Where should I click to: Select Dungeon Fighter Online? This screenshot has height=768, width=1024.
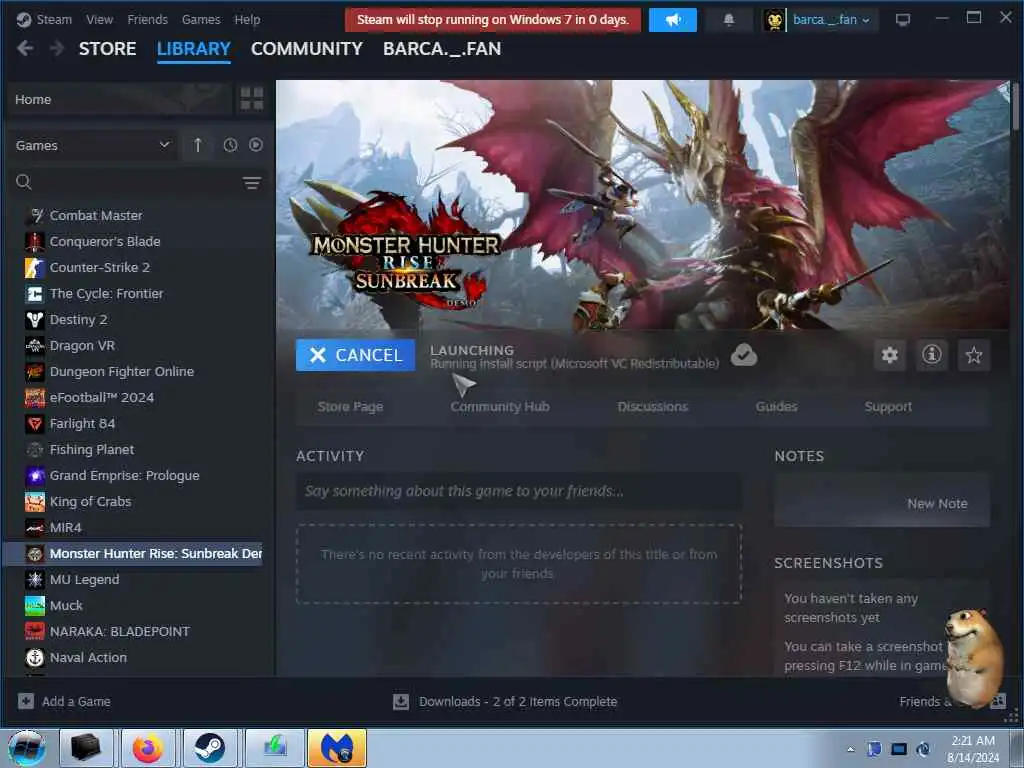121,372
